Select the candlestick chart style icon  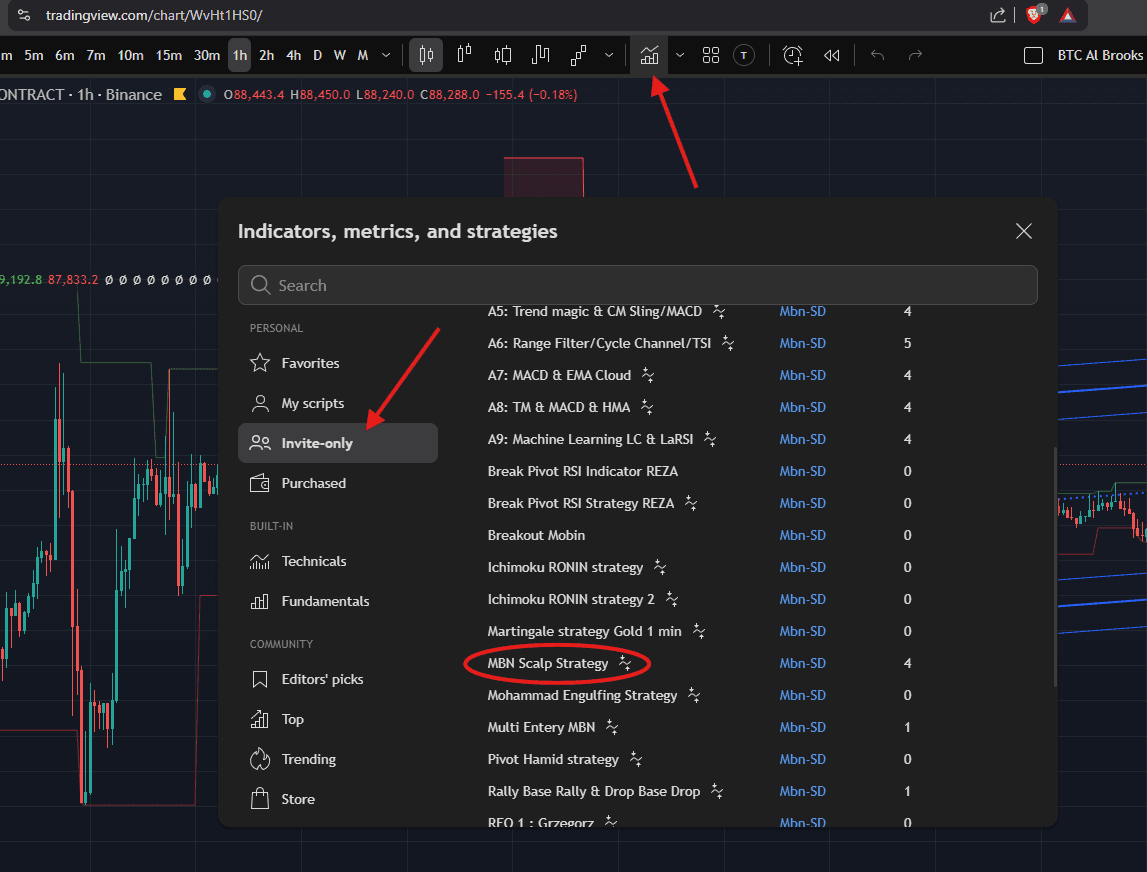(x=426, y=55)
